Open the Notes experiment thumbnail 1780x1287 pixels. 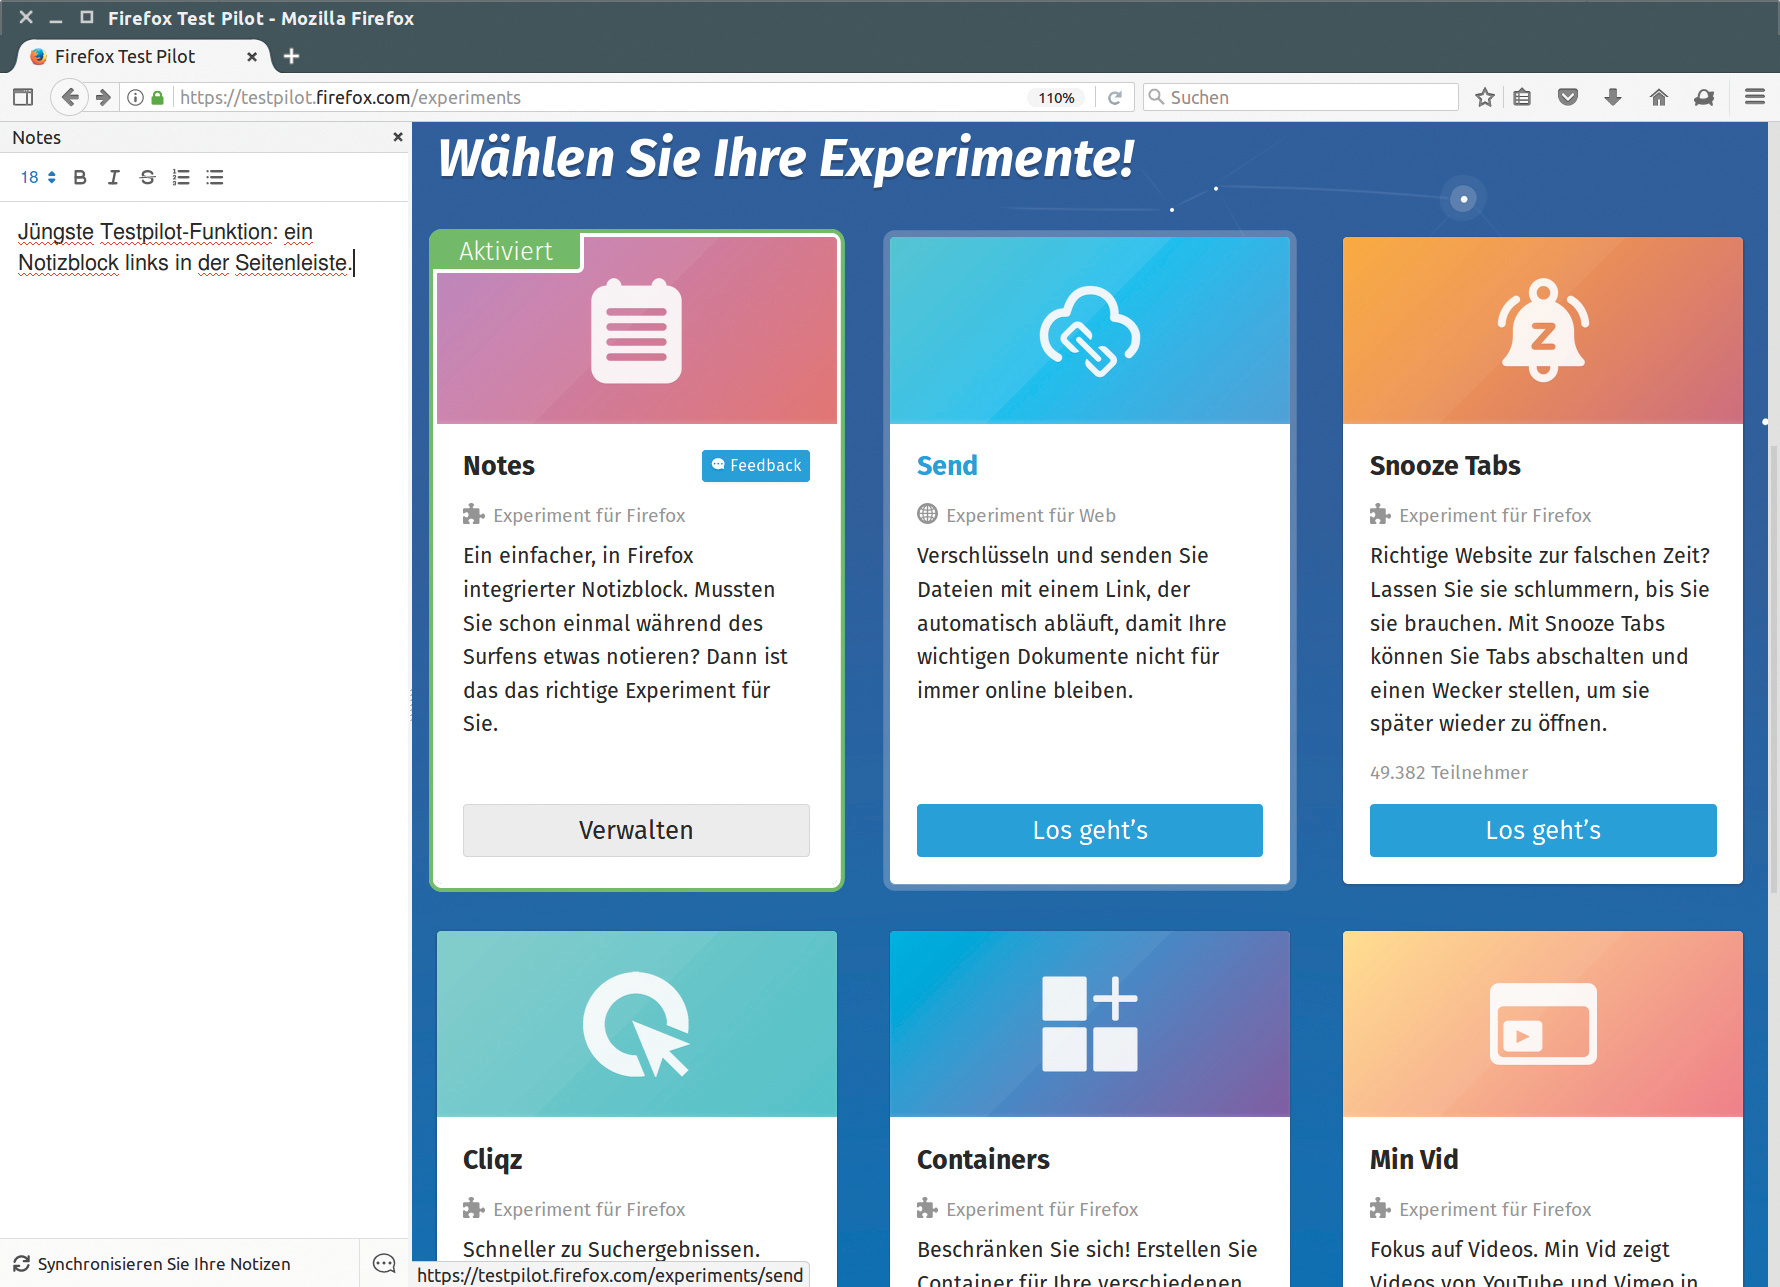[x=637, y=331]
